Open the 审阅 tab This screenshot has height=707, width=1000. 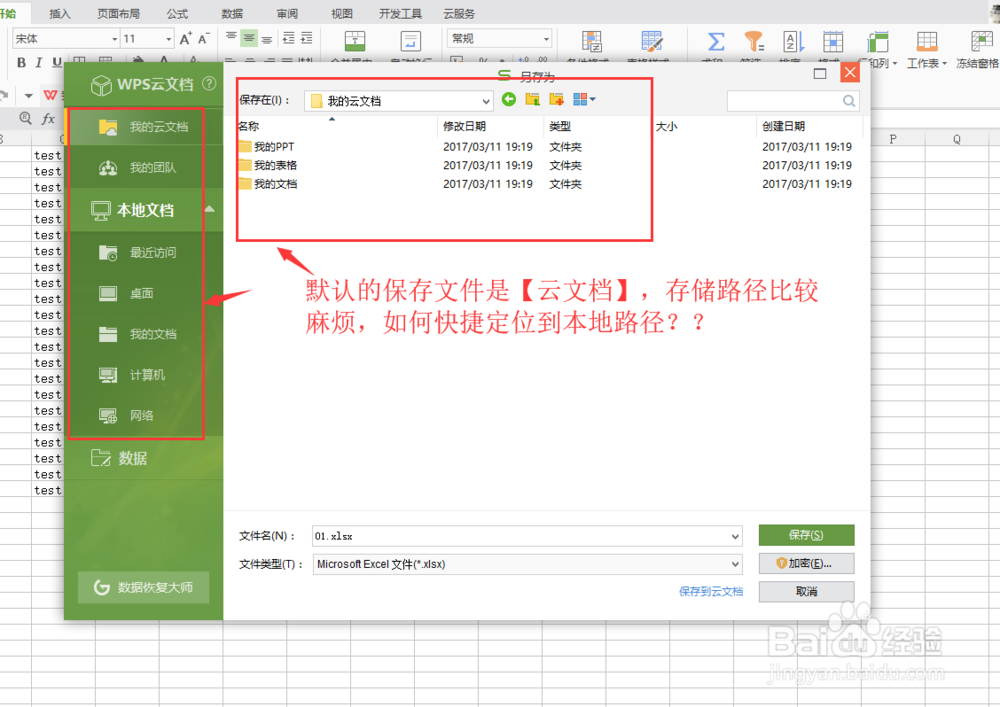tap(287, 13)
